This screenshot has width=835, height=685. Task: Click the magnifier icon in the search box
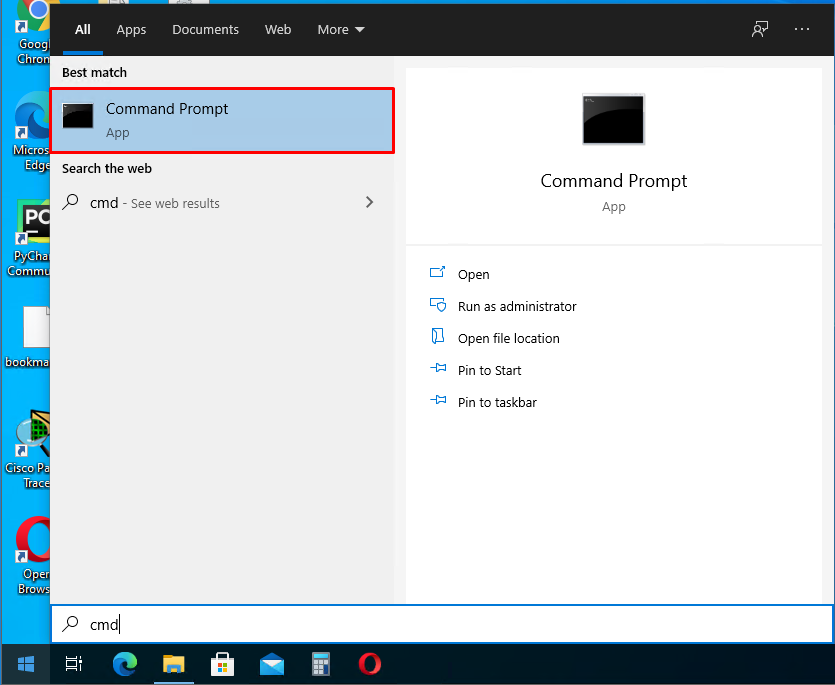(x=70, y=623)
